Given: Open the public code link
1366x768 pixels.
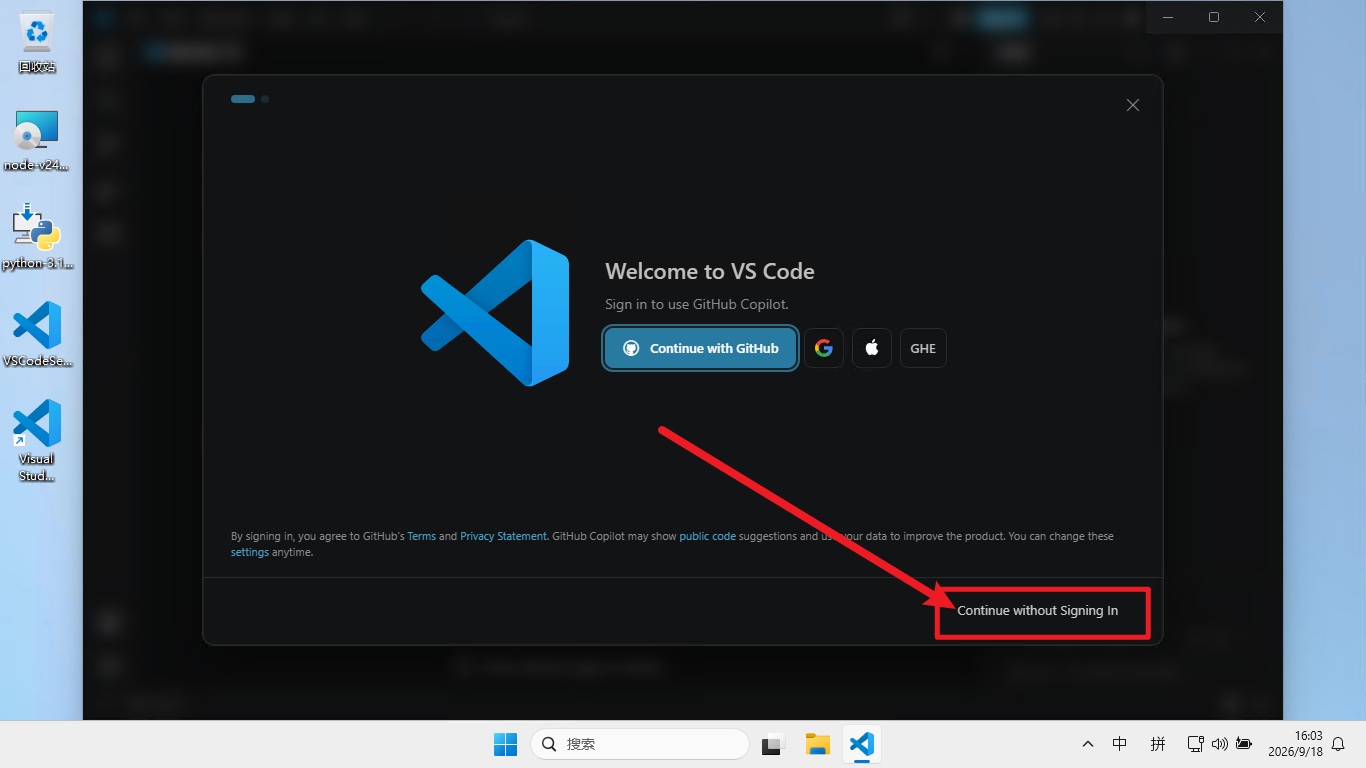Looking at the screenshot, I should click(x=707, y=536).
